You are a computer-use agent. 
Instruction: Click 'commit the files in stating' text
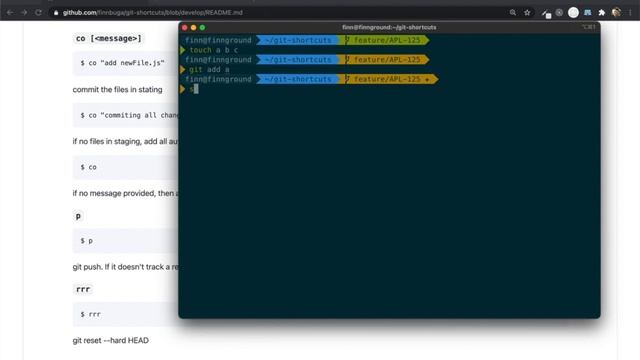pos(118,89)
